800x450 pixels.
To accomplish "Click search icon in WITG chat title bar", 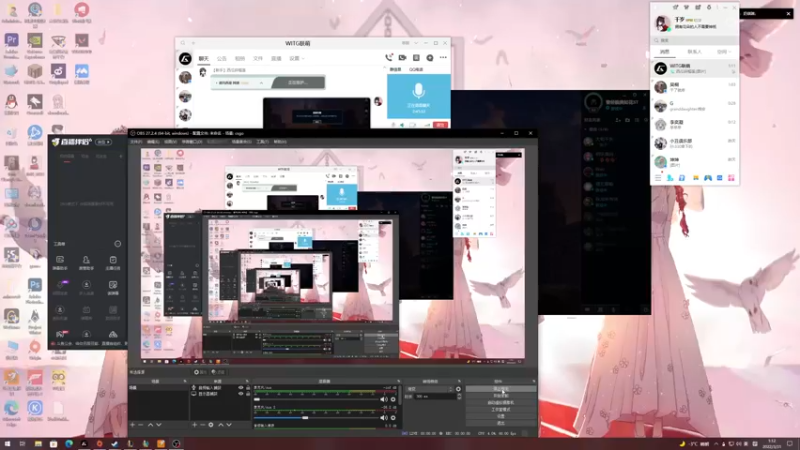I will [183, 43].
